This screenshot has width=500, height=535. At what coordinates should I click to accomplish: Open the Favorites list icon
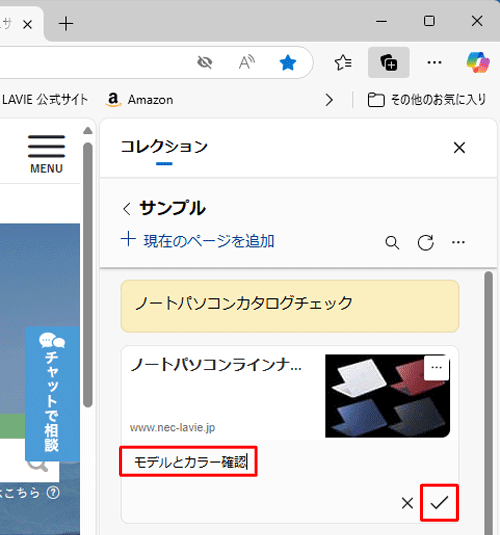click(343, 63)
